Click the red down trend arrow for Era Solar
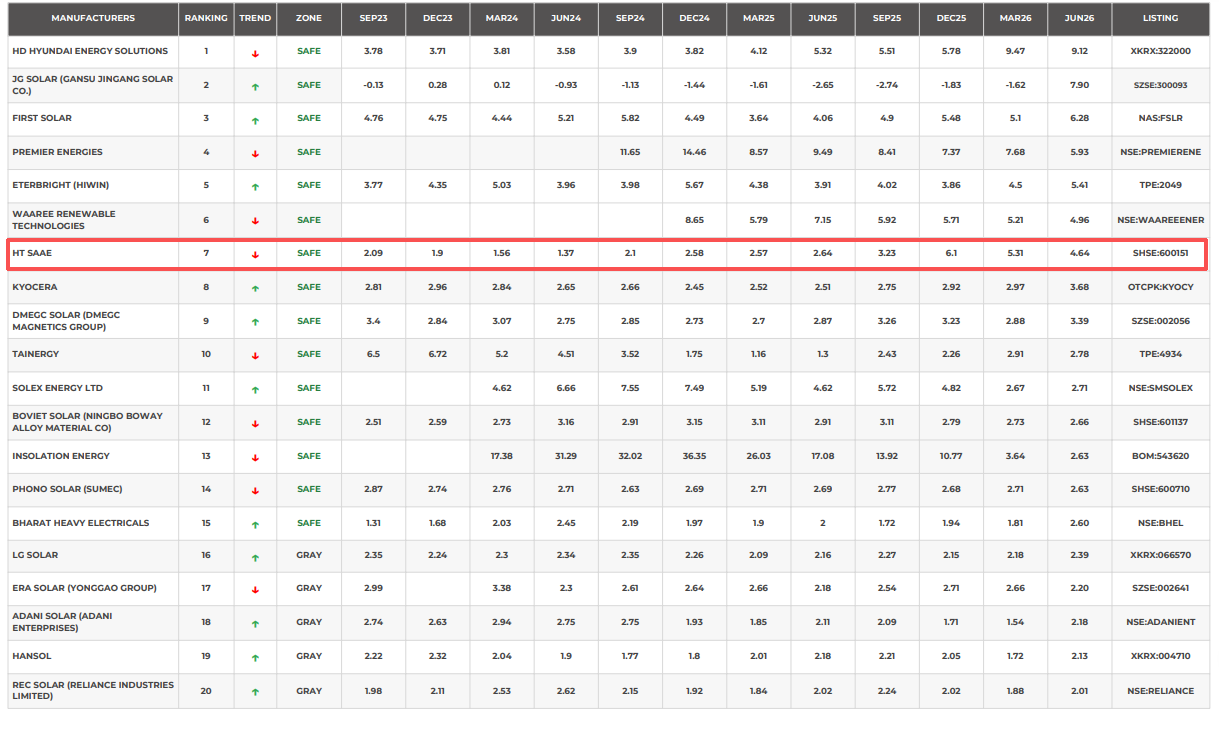Viewport: 1219px width, 731px height. pyautogui.click(x=255, y=589)
